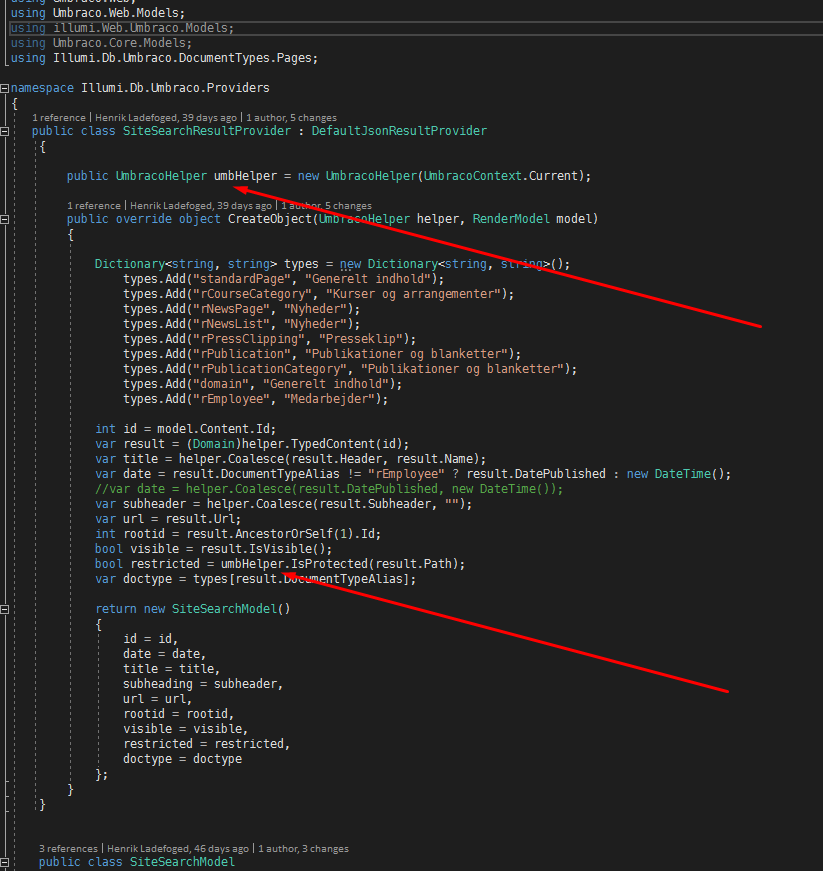Click the 'visible = visible,' initializer line
The image size is (823, 871).
(x=185, y=729)
